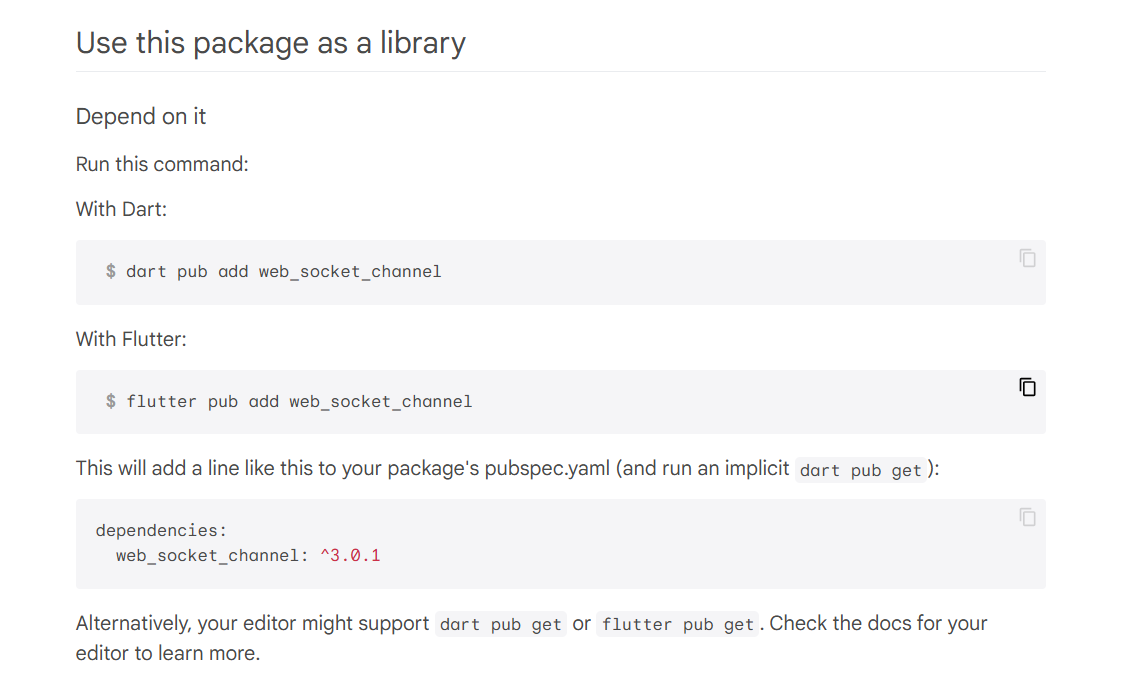Viewport: 1136px width, 680px height.
Task: Click the ^3.0.1 version text
Action: point(351,555)
